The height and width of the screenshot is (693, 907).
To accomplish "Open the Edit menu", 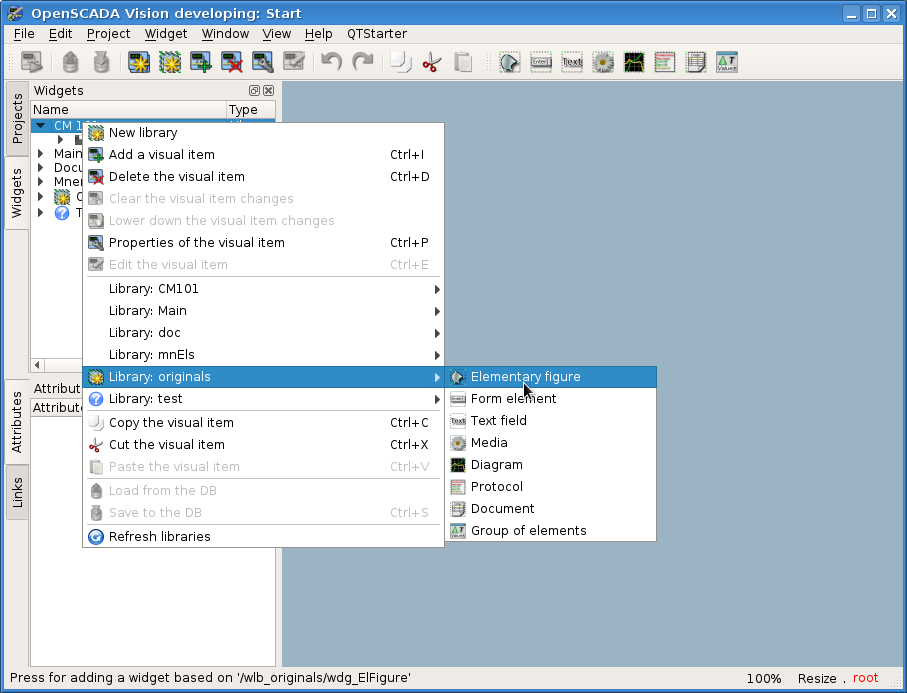I will [x=60, y=34].
